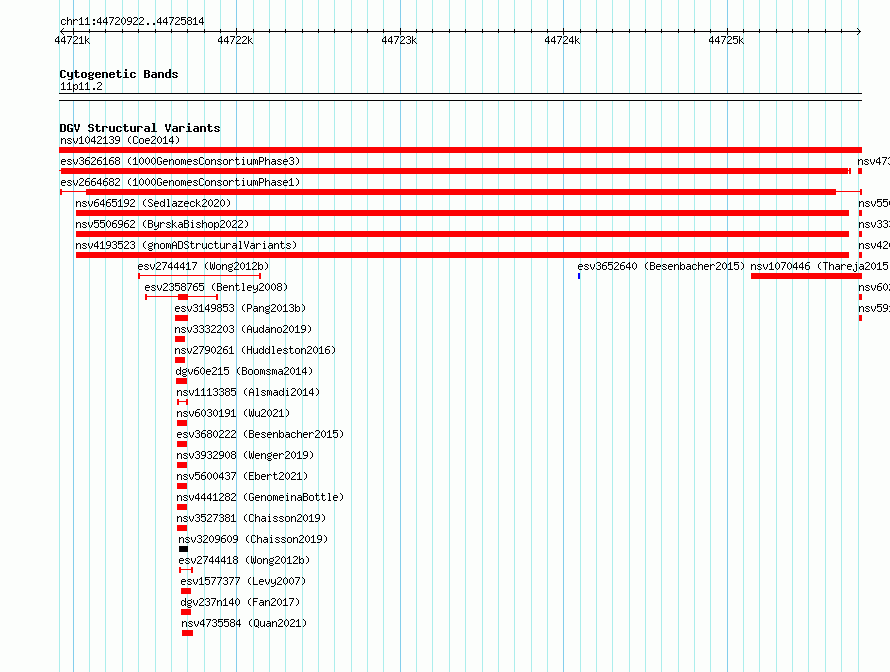
Task: Click nsv5506962 (ByrskaBishop2022) label
Action: click(162, 224)
